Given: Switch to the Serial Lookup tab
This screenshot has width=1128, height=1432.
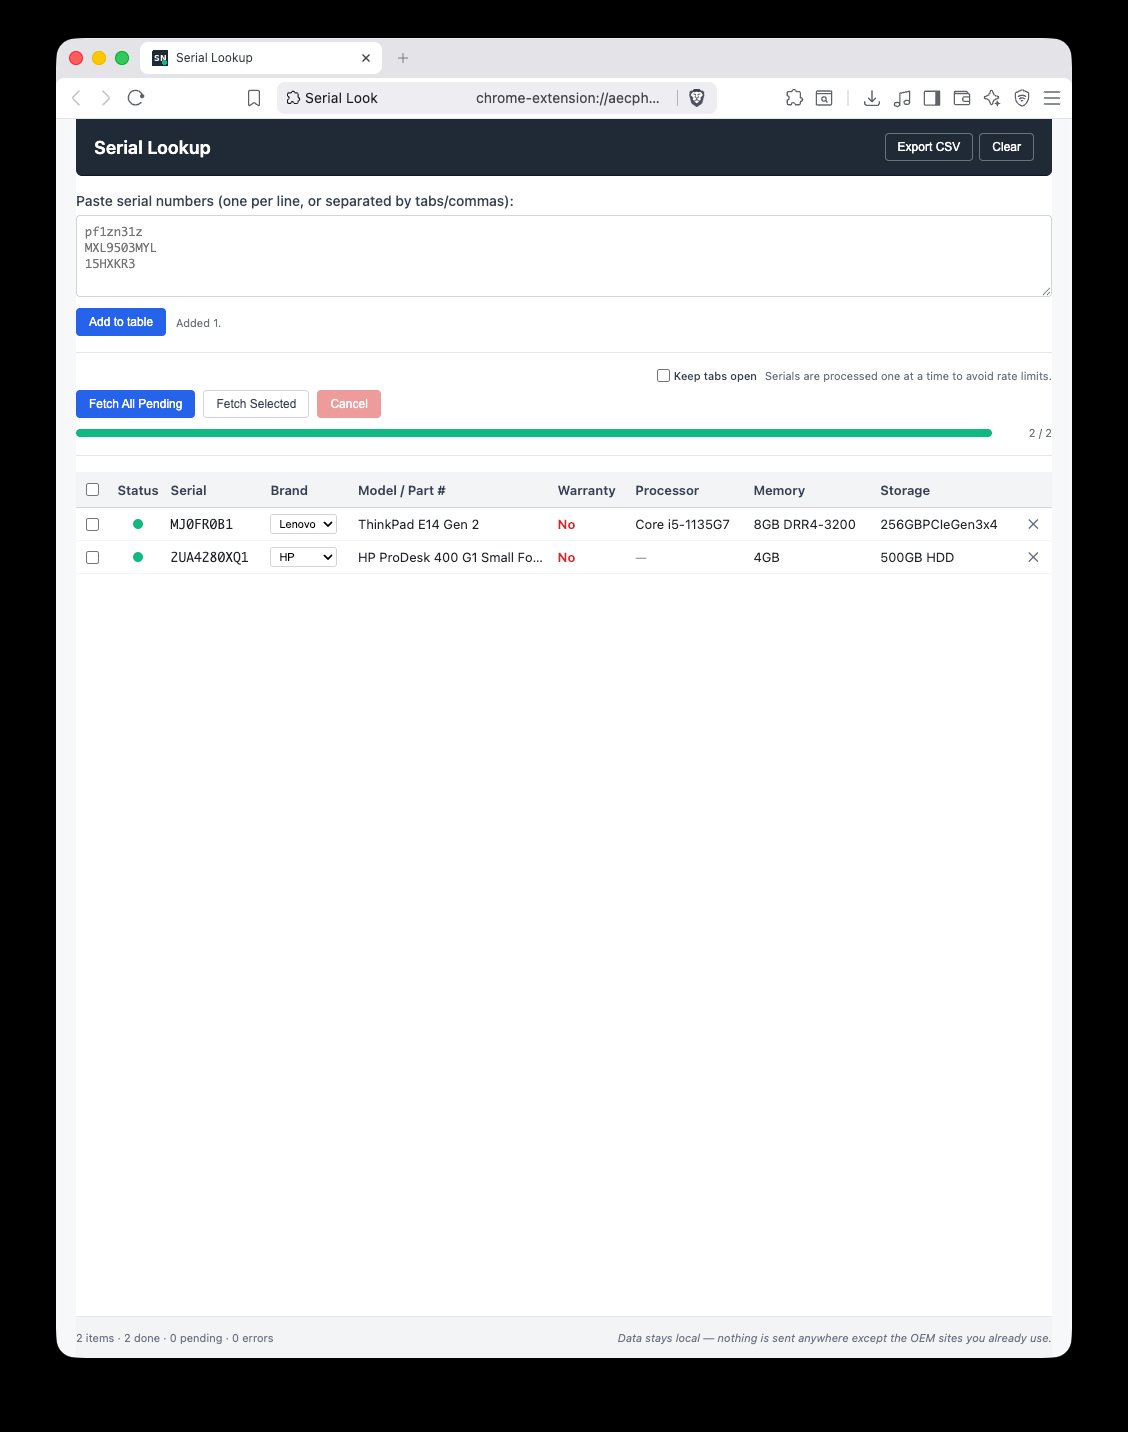Looking at the screenshot, I should tap(260, 58).
